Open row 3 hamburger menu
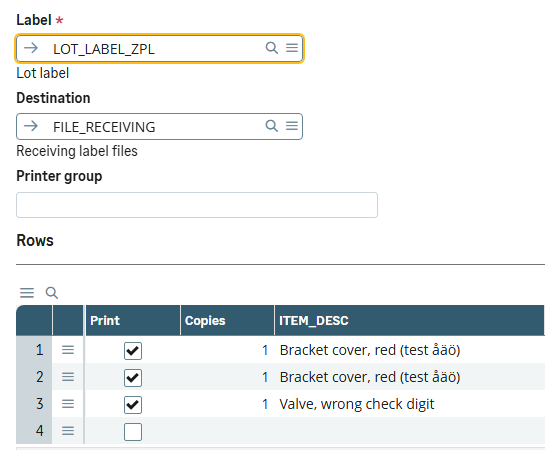The width and height of the screenshot is (545, 450). click(68, 404)
